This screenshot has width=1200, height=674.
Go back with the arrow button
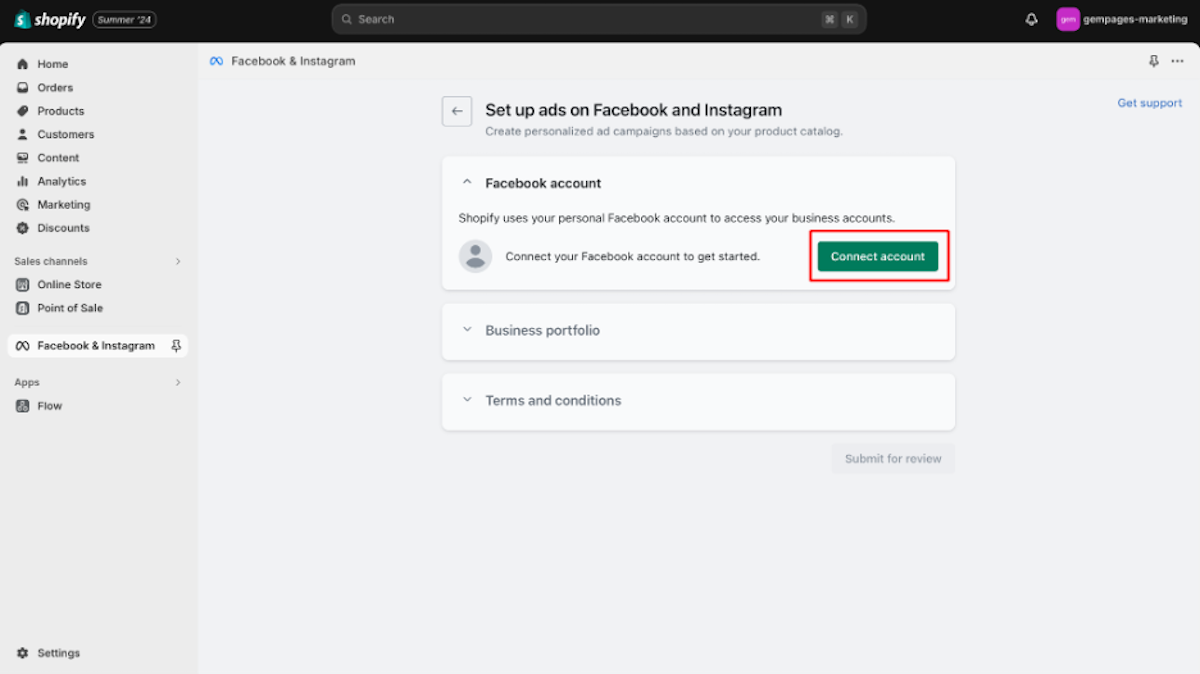(457, 111)
